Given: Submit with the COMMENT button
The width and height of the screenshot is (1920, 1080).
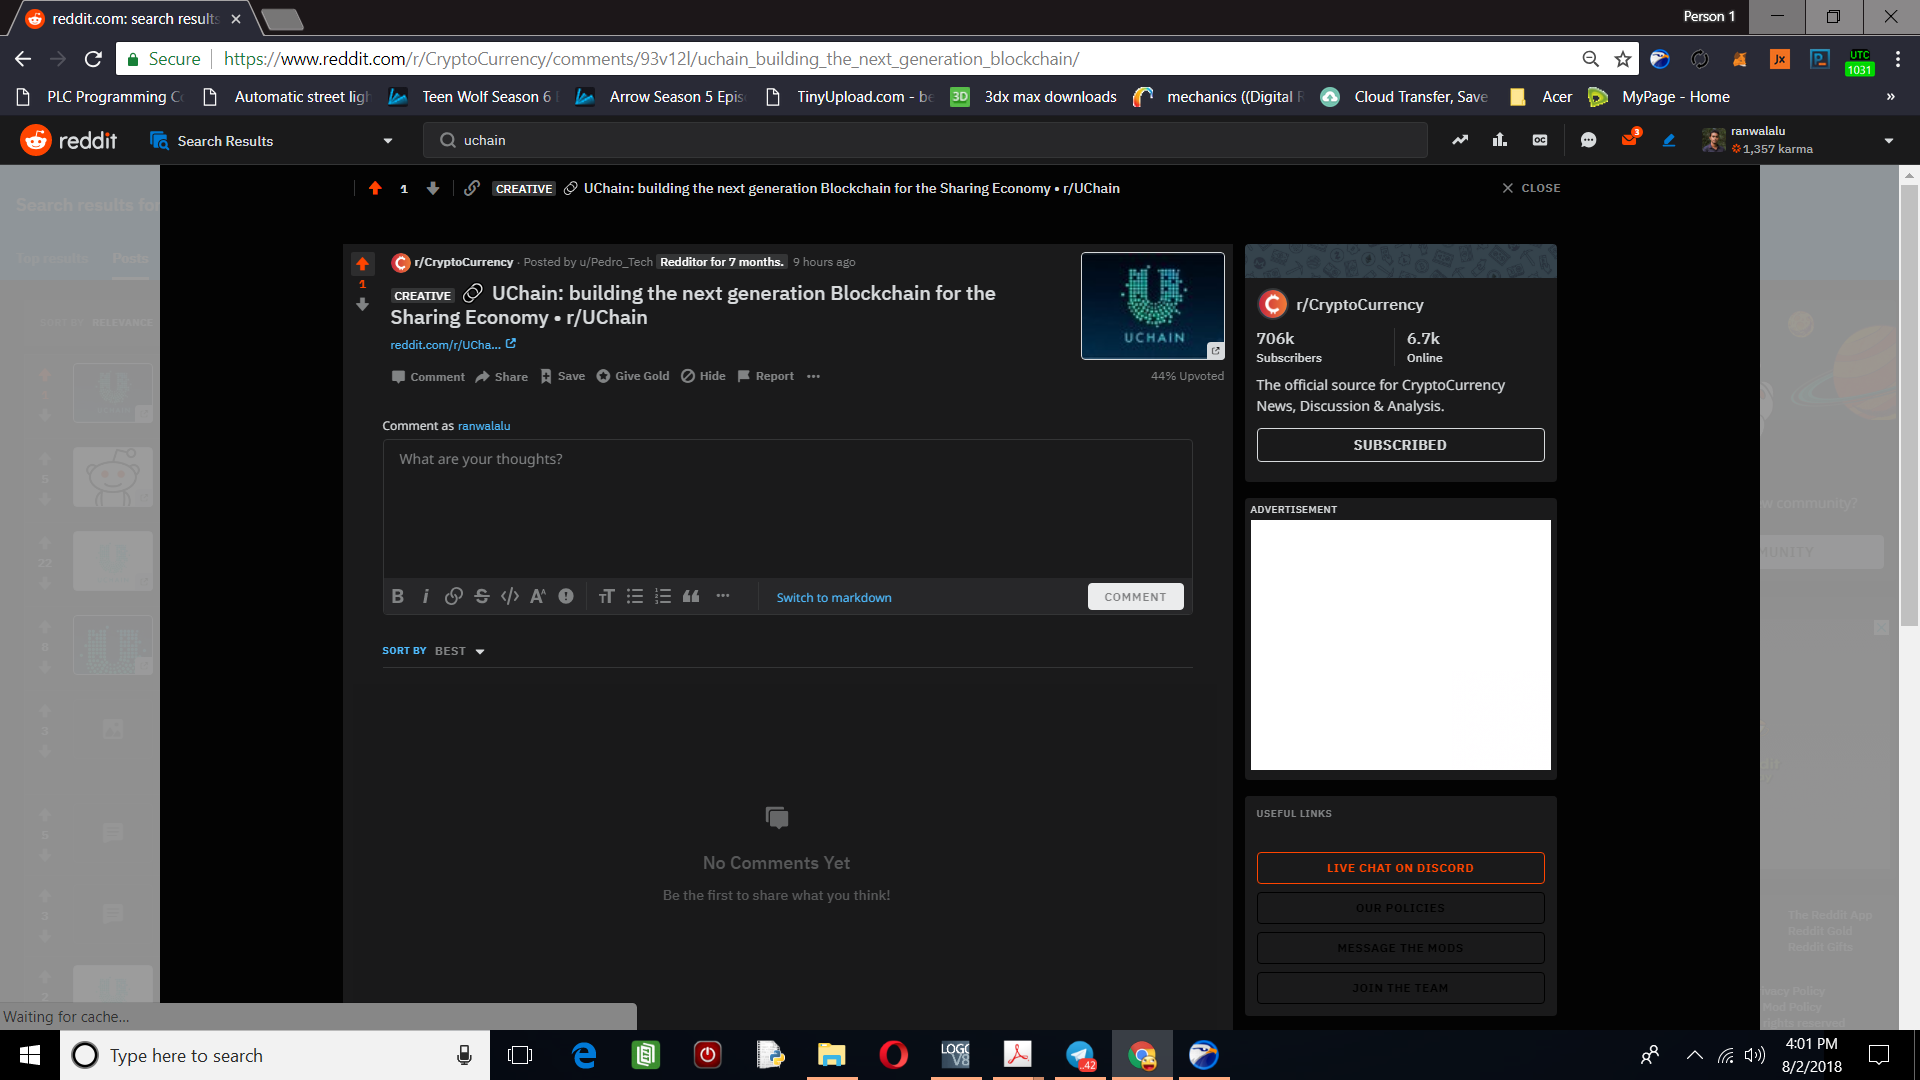Looking at the screenshot, I should [1135, 597].
